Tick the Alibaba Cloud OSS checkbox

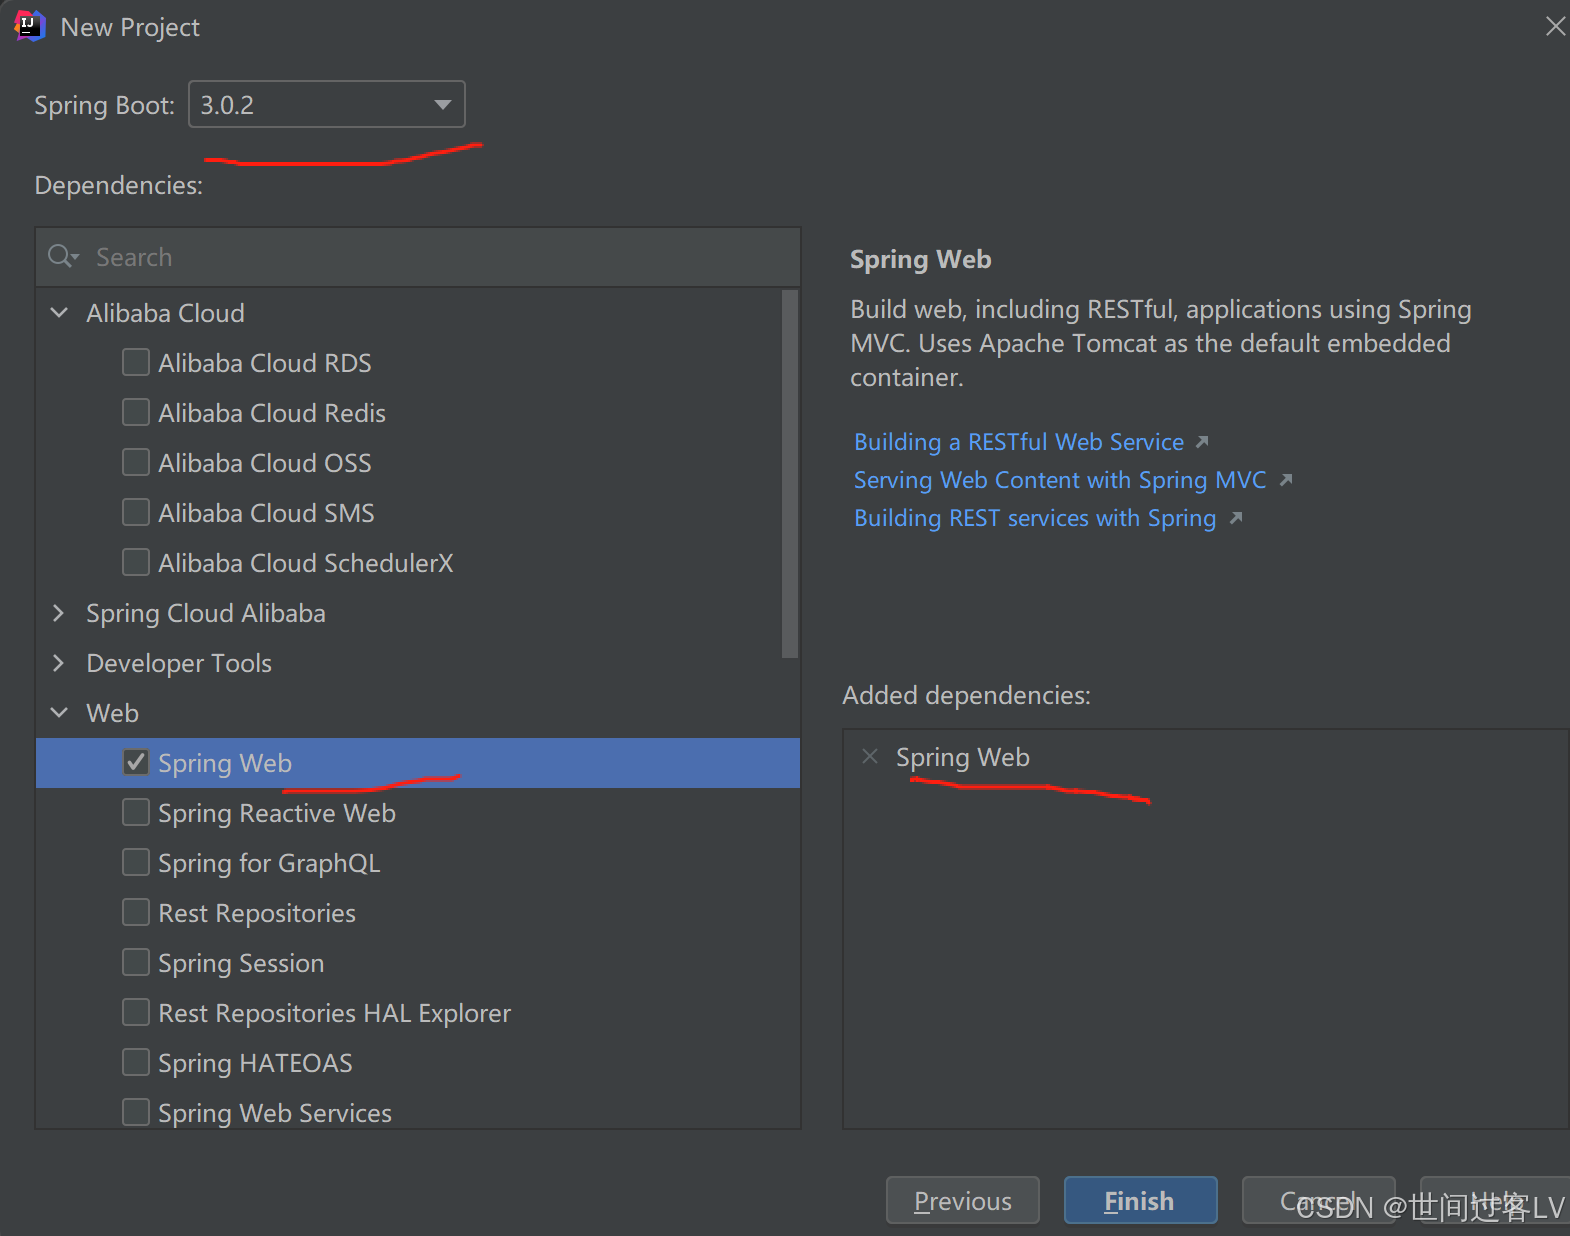pos(136,462)
